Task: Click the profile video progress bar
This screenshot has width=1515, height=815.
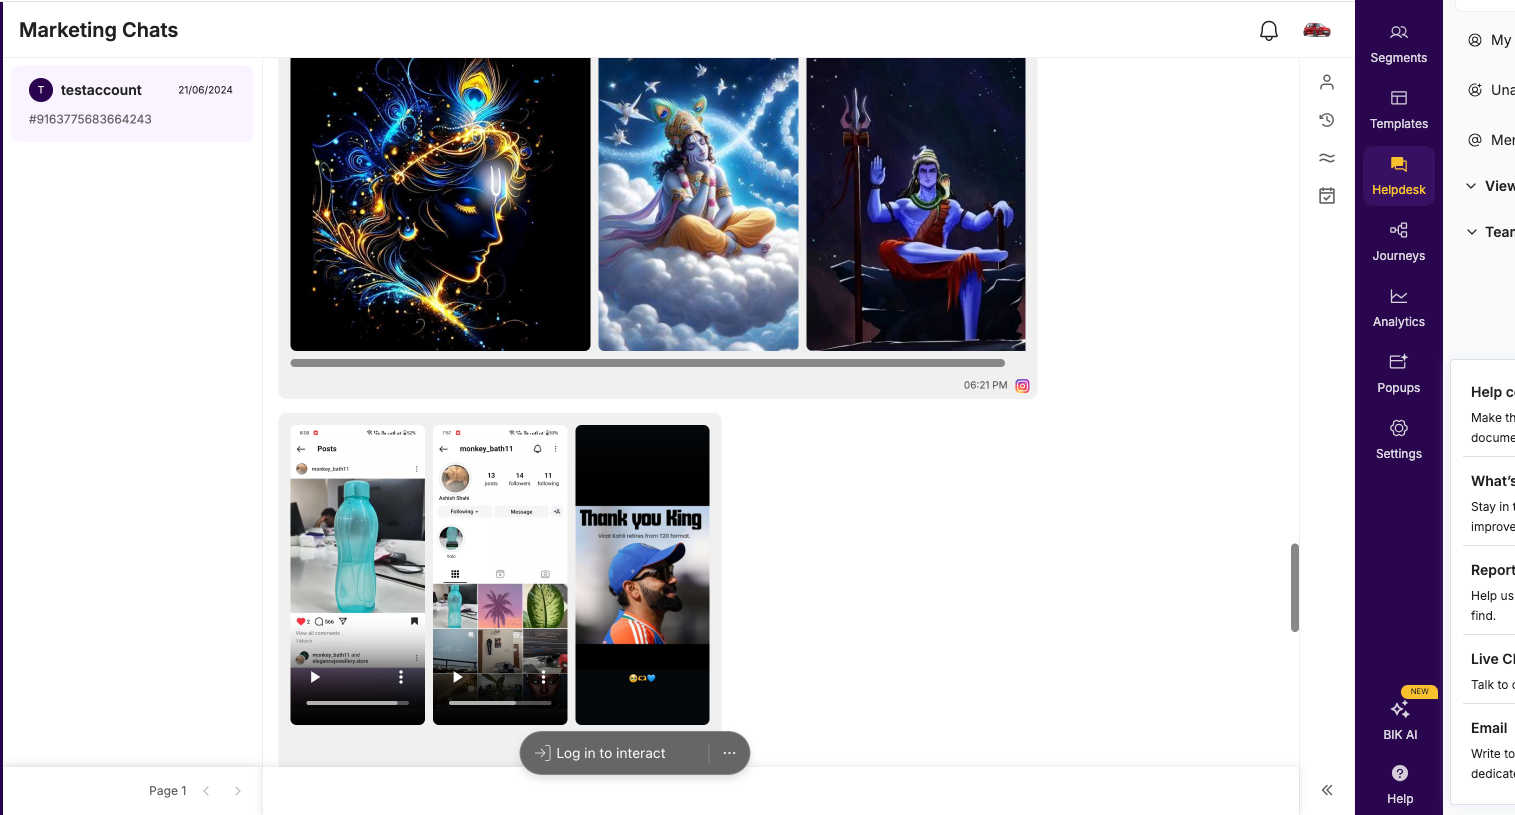Action: pyautogui.click(x=500, y=703)
